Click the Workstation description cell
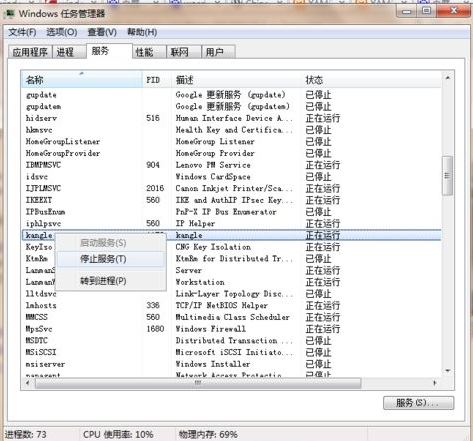 click(x=200, y=282)
